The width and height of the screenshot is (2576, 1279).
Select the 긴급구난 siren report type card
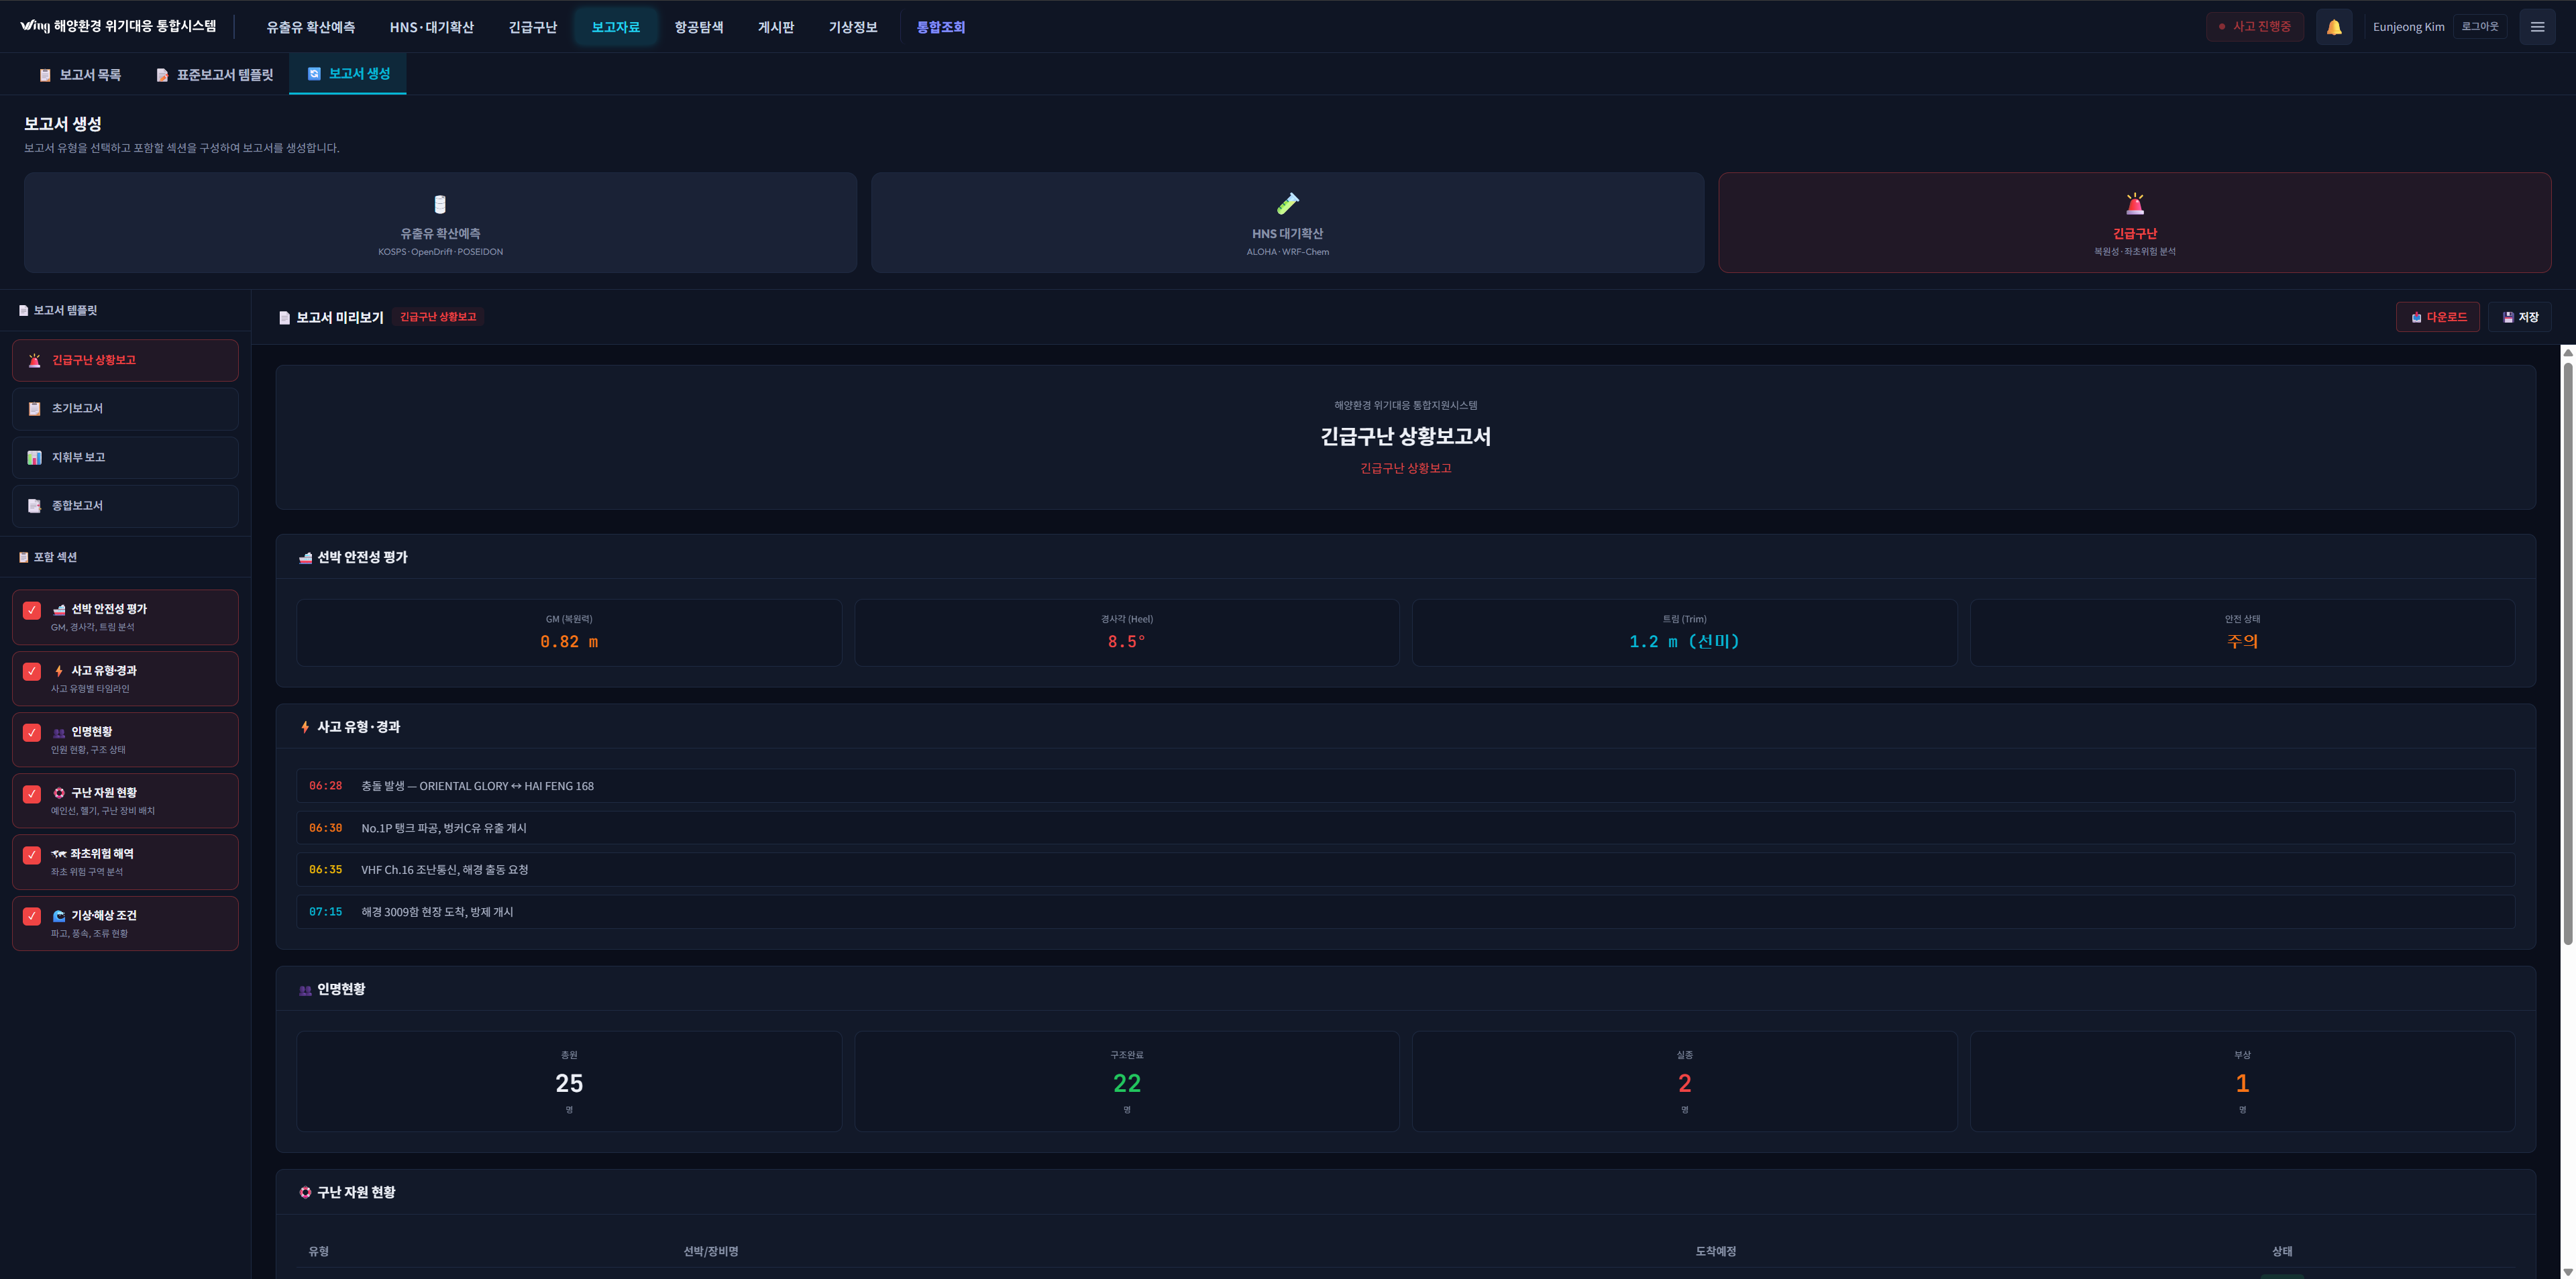click(2134, 222)
